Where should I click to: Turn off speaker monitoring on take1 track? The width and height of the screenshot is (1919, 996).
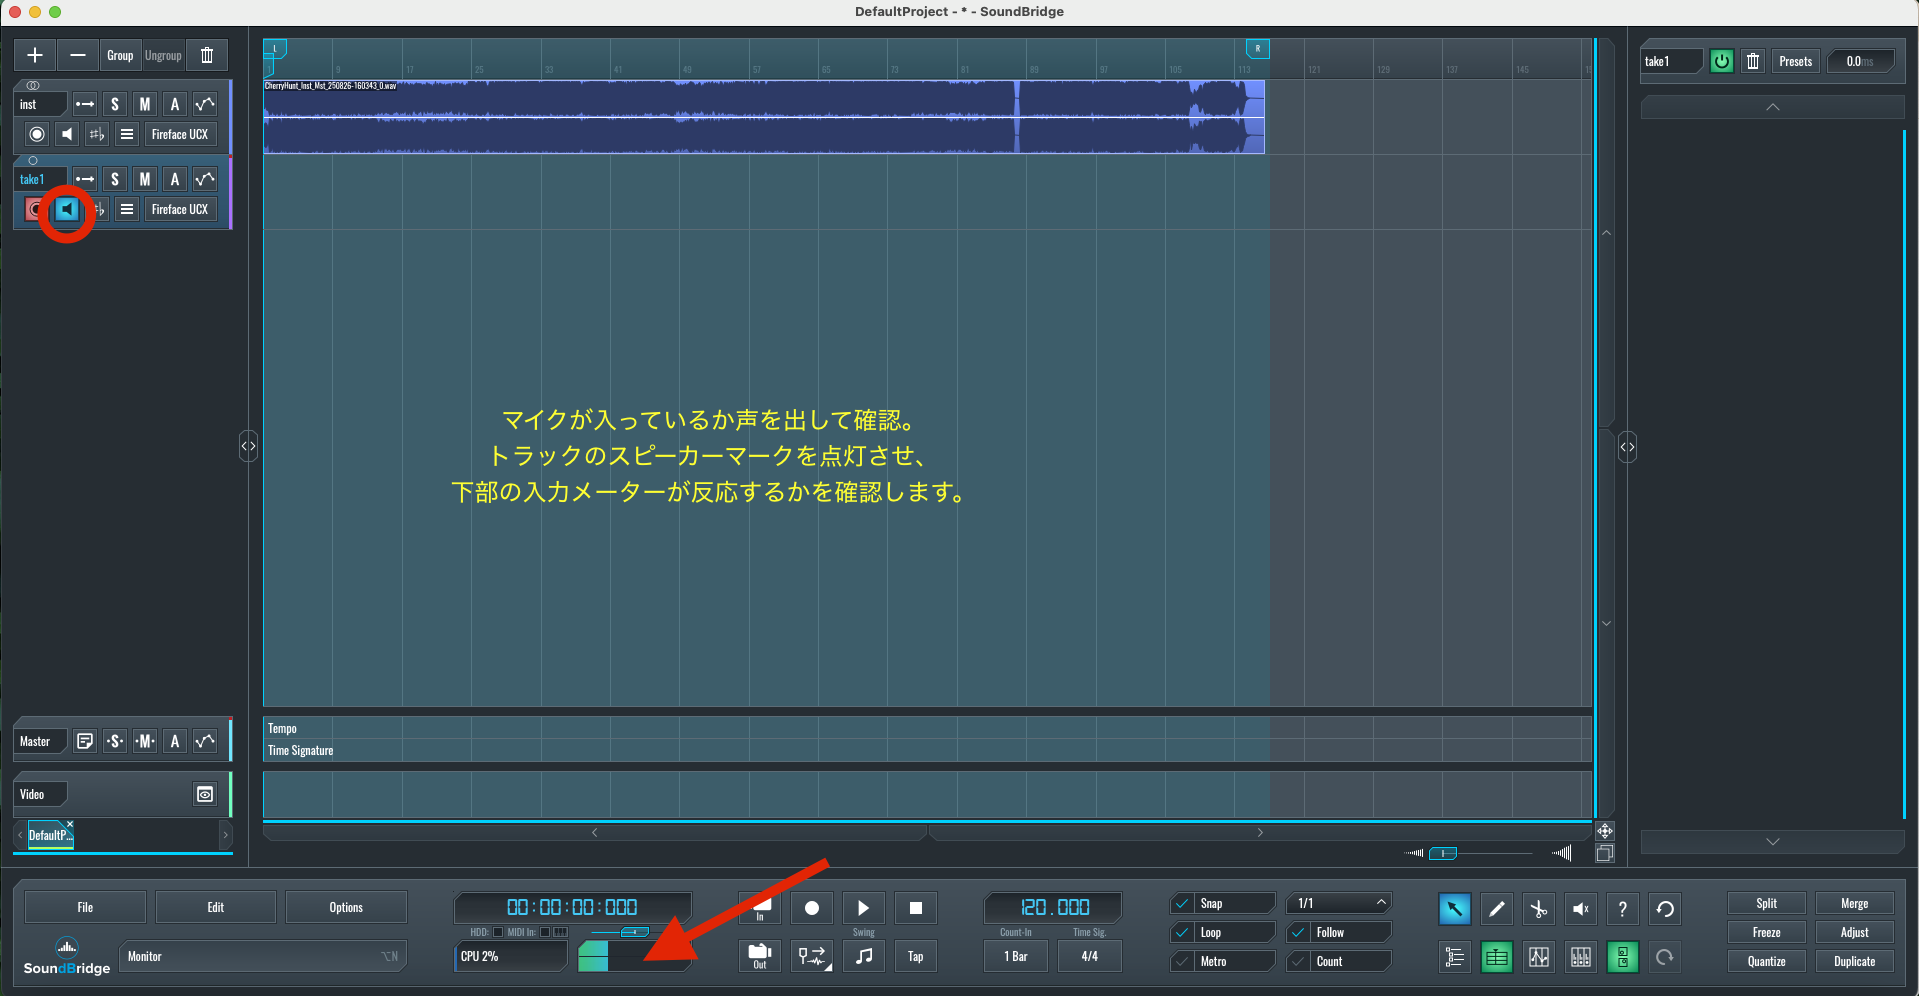[67, 209]
